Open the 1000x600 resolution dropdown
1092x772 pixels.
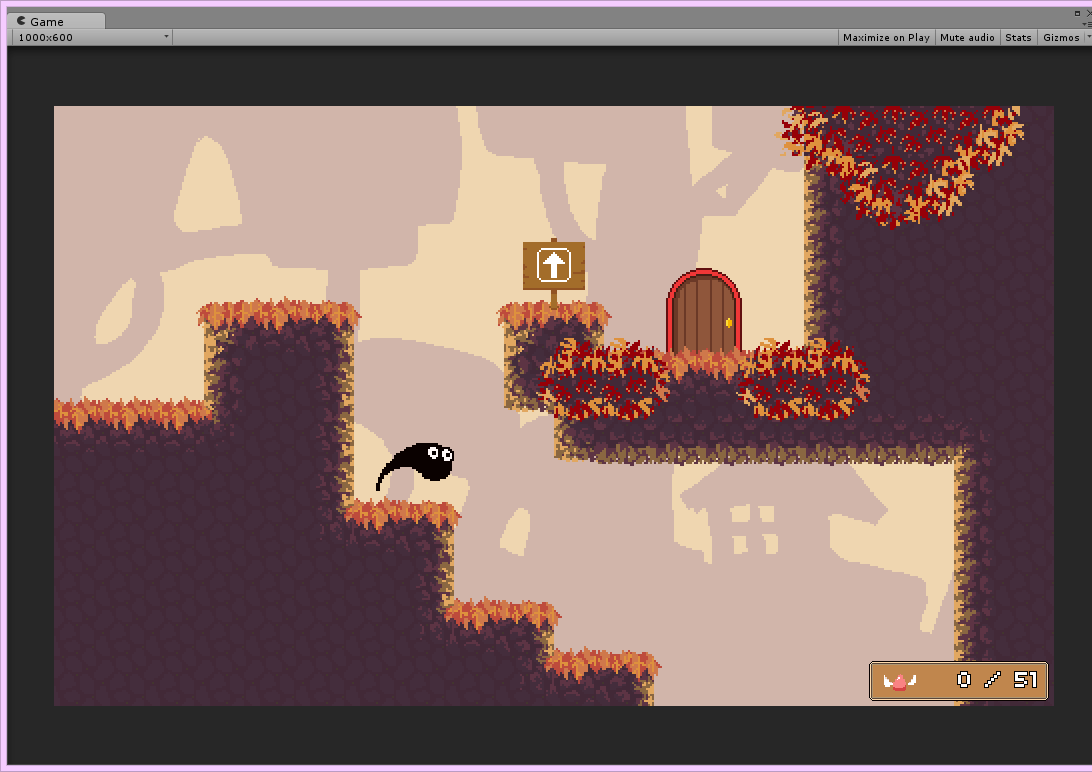[92, 38]
